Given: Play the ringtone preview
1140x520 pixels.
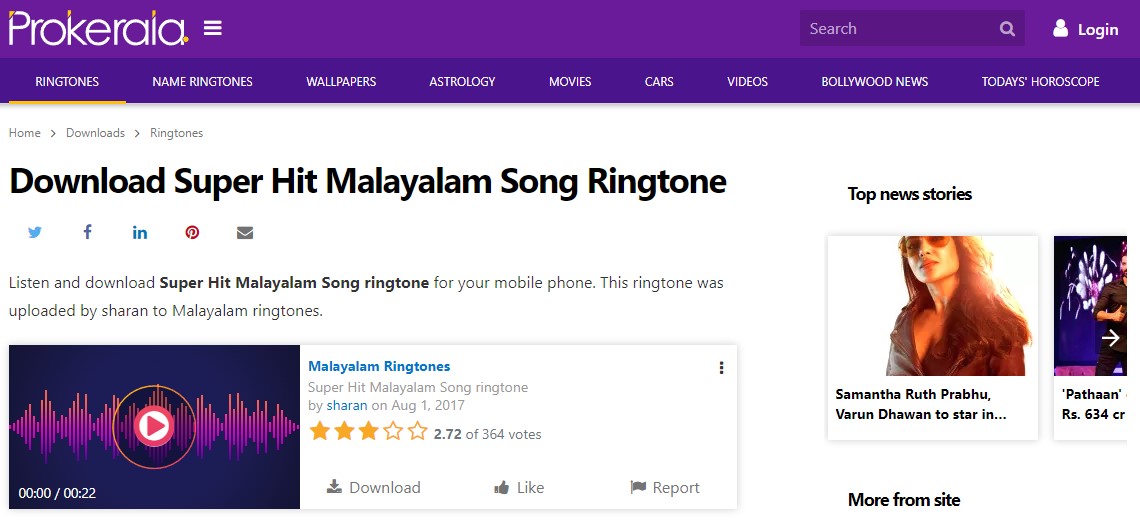Looking at the screenshot, I should [x=153, y=427].
